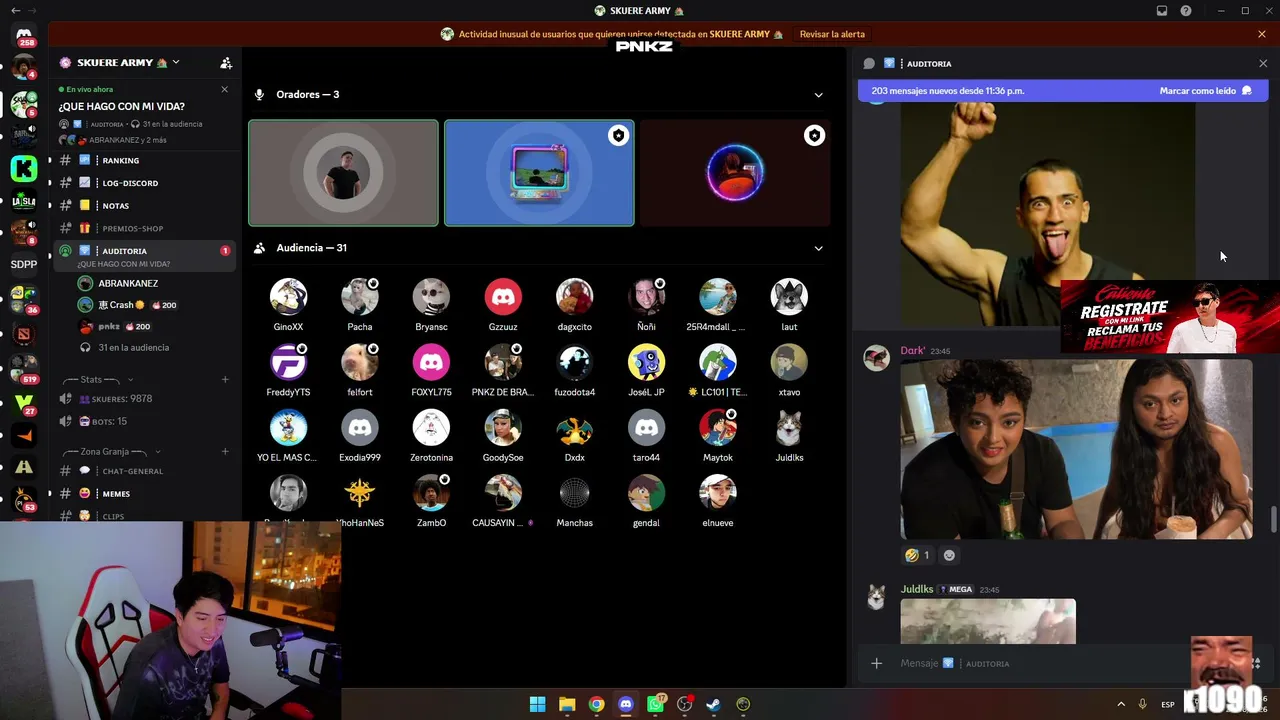The image size is (1280, 720).
Task: Click Exodia999 audience avatar
Action: pos(360,428)
